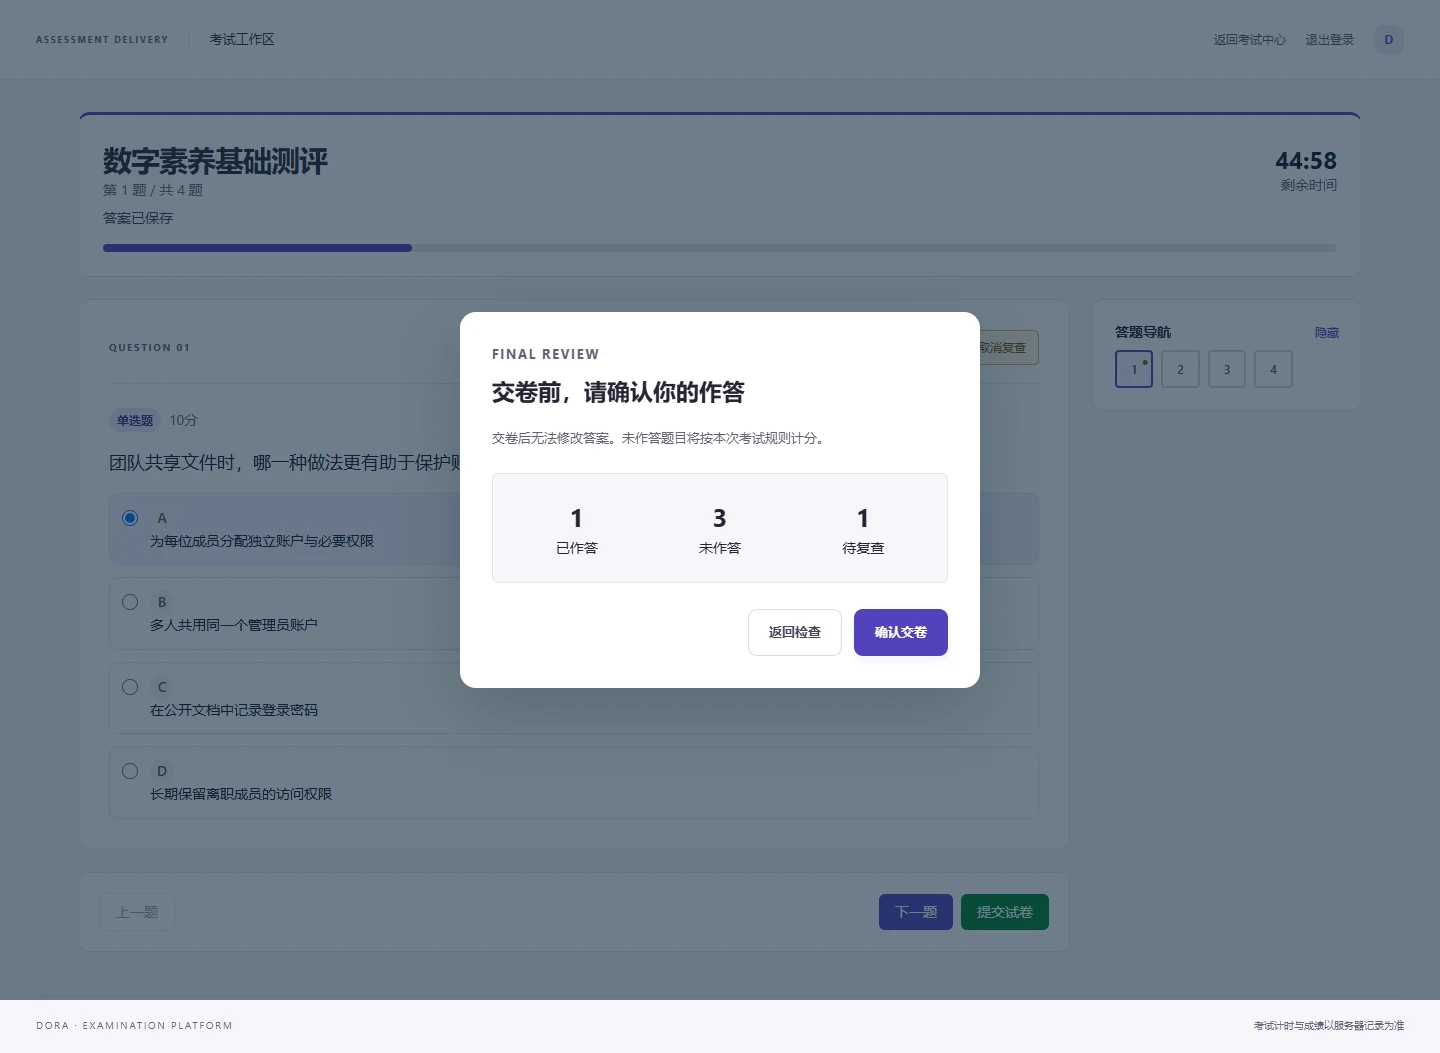Go to question 1 in 答题导航
1440x1053 pixels.
click(x=1134, y=369)
